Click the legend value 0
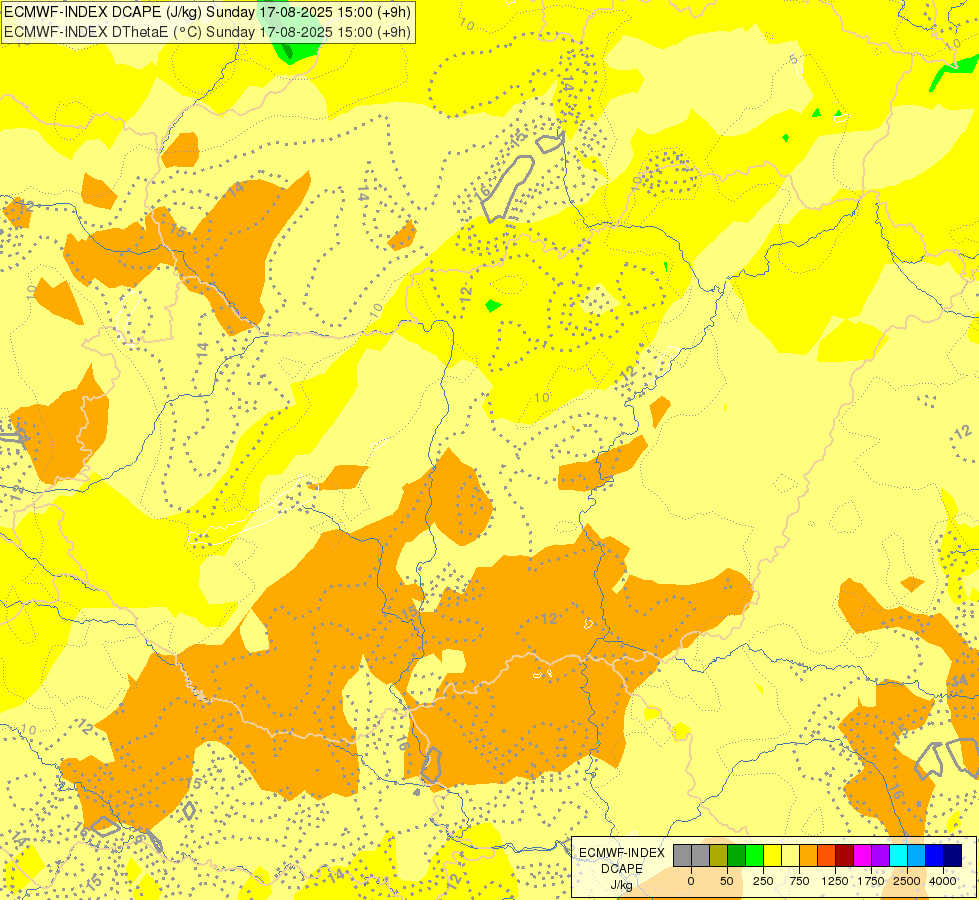Screen dimensions: 979x900 [x=691, y=881]
